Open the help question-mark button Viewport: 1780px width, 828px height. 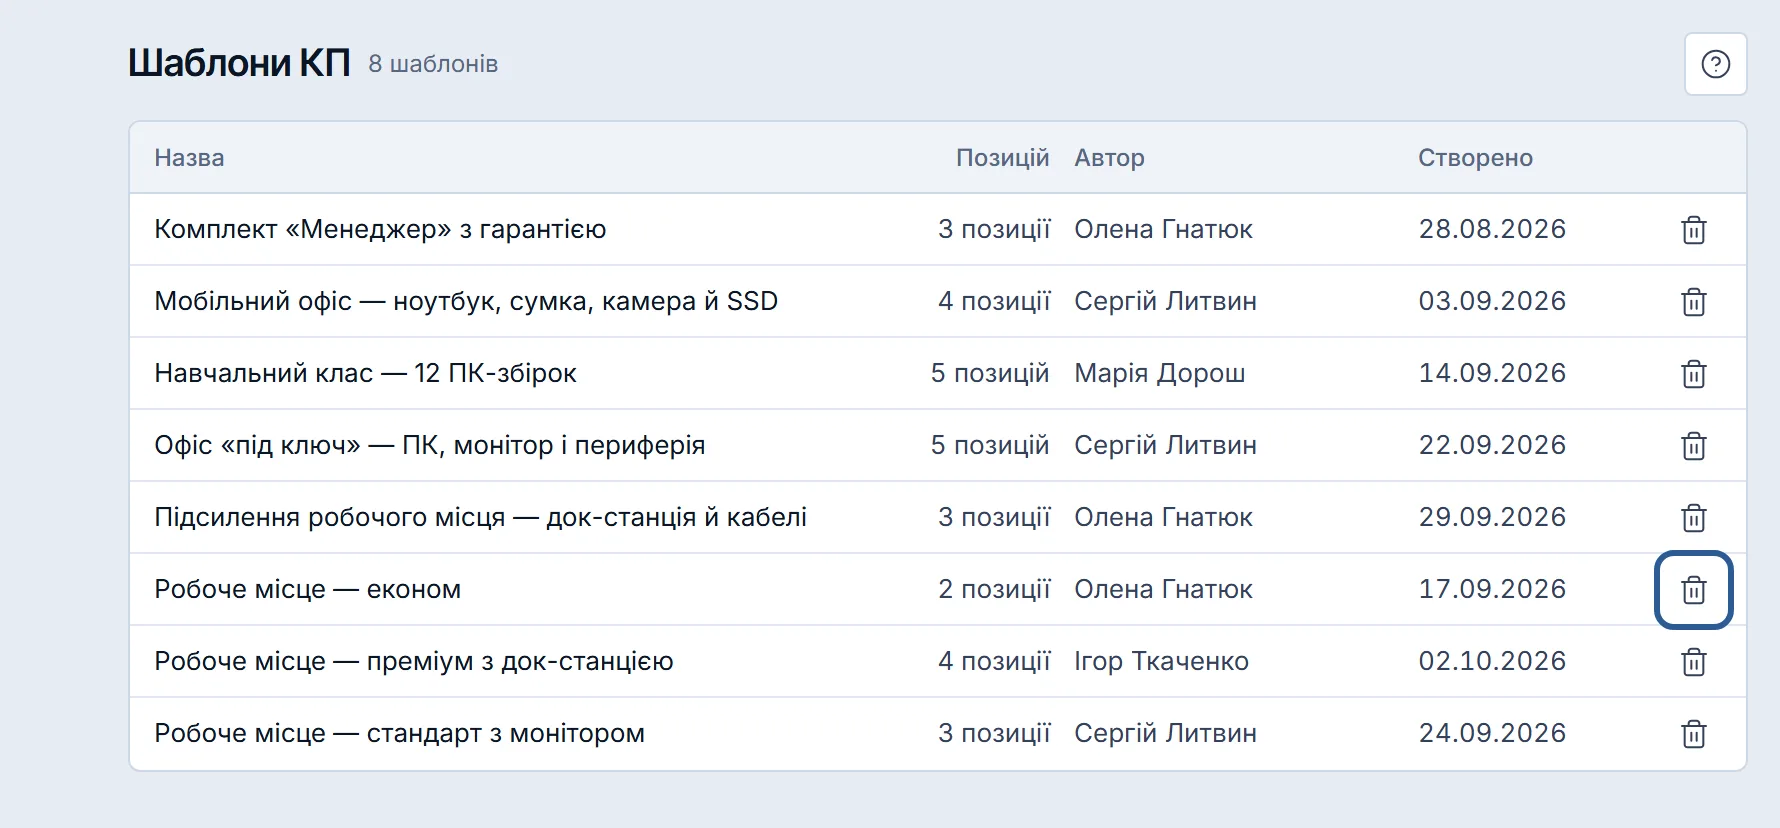coord(1715,64)
